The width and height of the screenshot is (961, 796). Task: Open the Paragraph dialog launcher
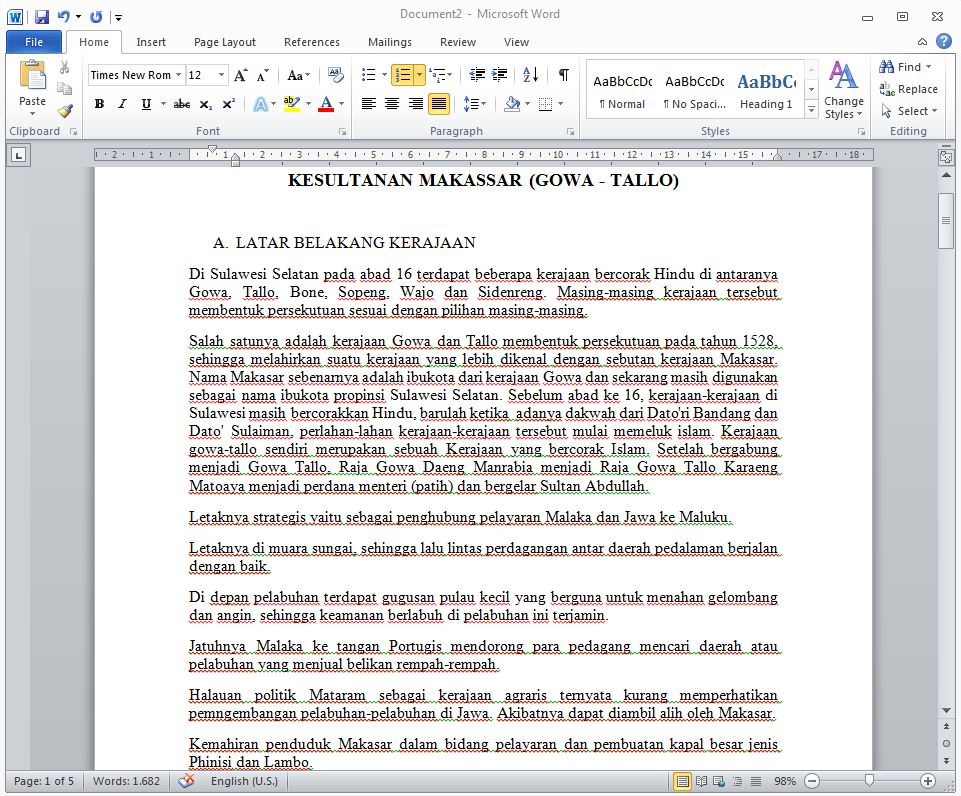(571, 132)
